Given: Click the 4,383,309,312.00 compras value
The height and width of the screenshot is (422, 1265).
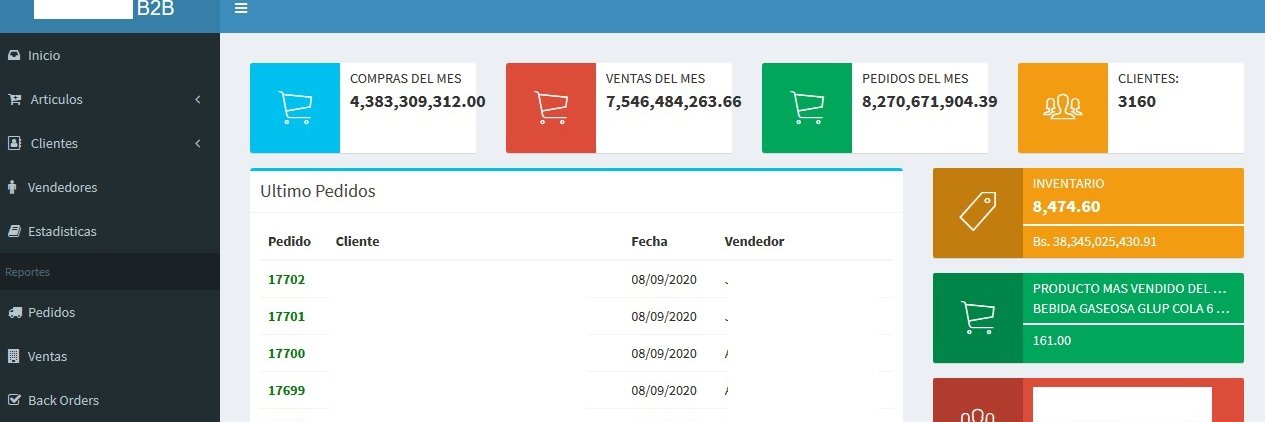Looking at the screenshot, I should tap(418, 101).
